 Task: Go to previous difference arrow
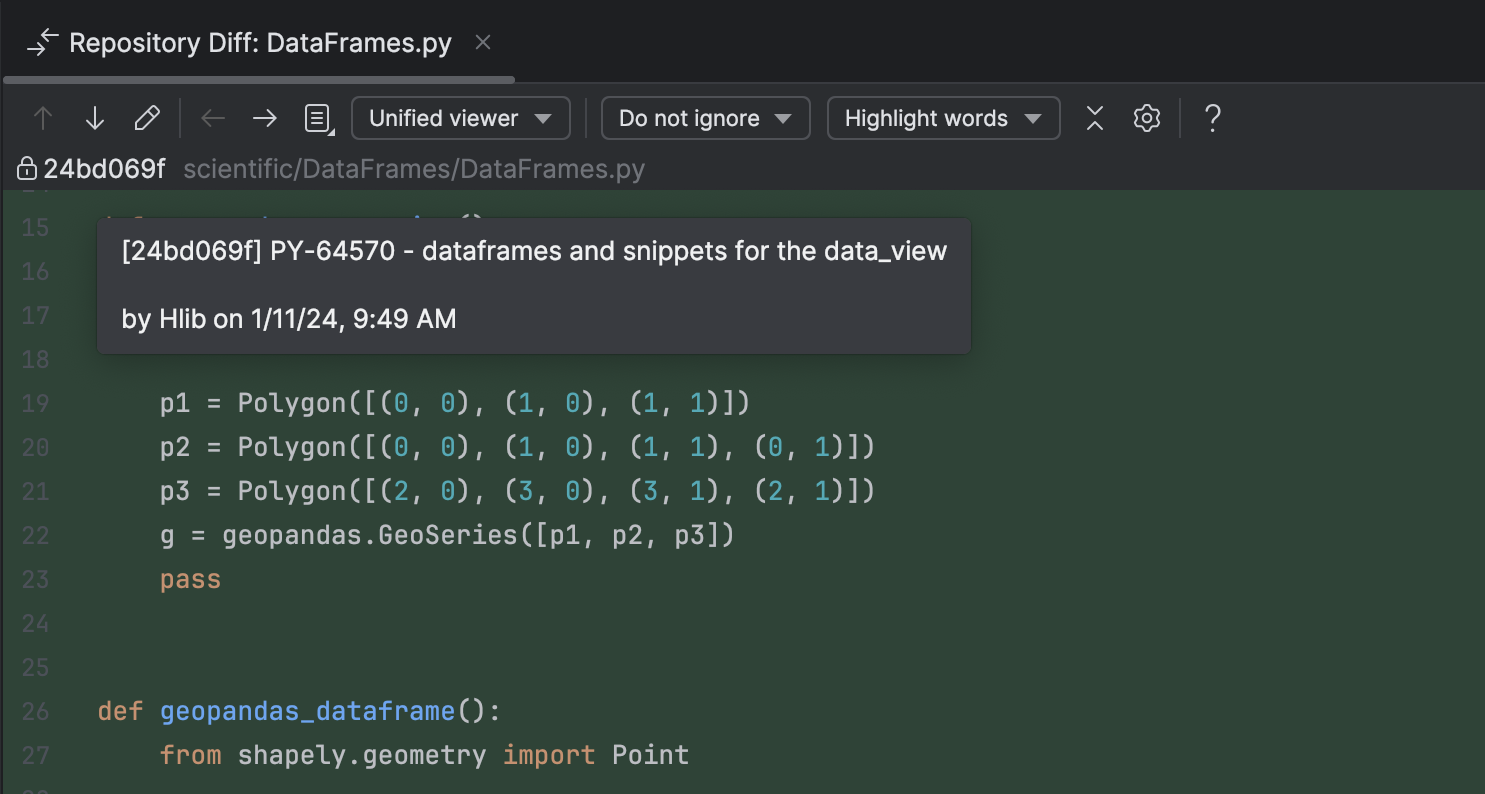coord(42,119)
